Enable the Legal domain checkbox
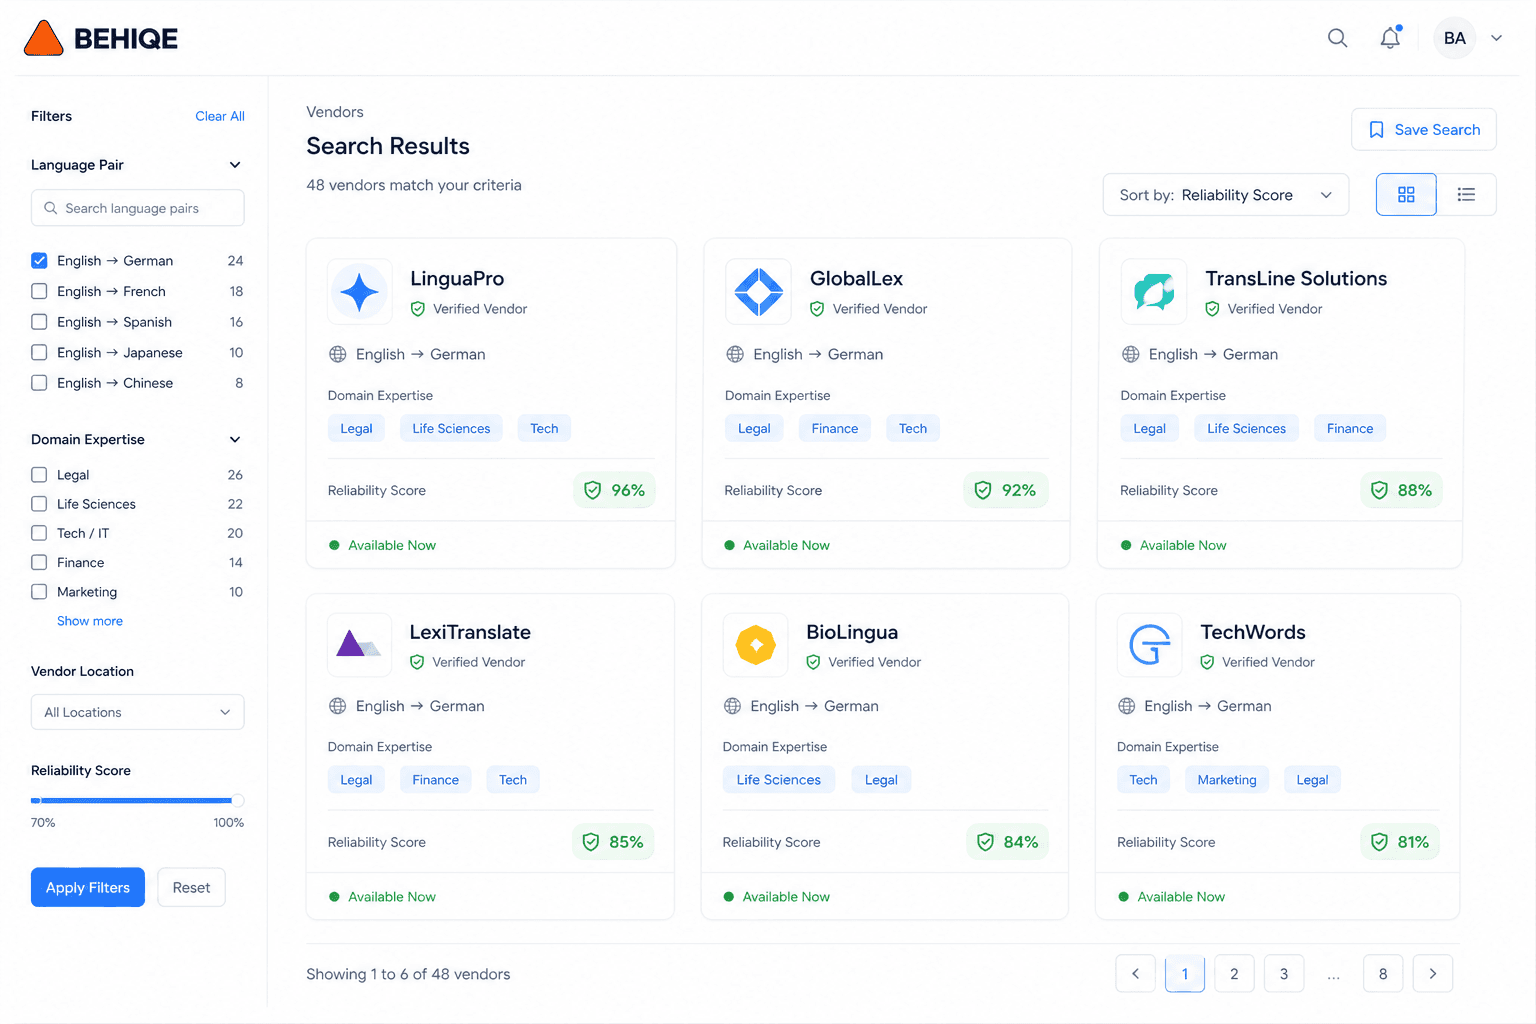The width and height of the screenshot is (1536, 1024). coord(39,475)
